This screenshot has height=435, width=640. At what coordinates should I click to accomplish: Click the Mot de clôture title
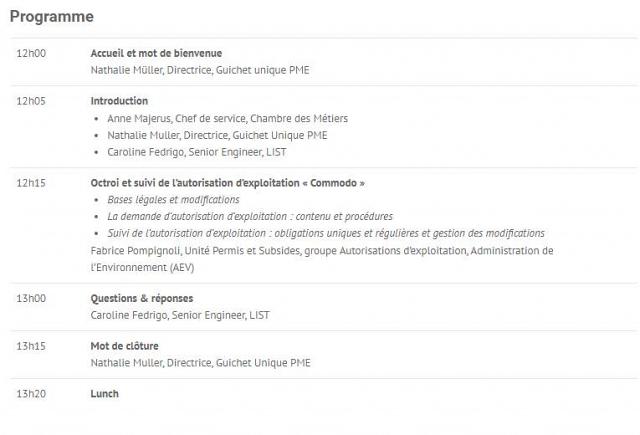coord(124,346)
